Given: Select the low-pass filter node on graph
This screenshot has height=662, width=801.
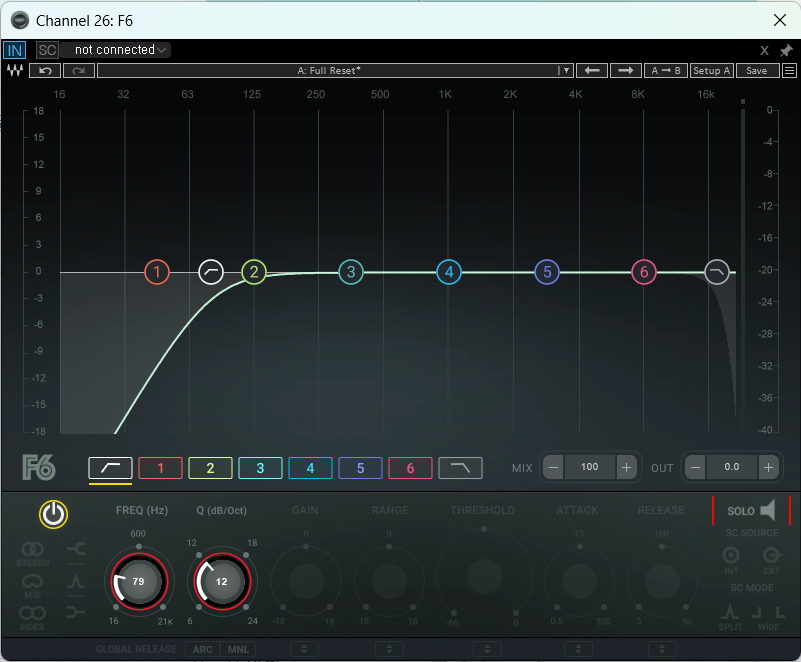Looking at the screenshot, I should tap(717, 272).
